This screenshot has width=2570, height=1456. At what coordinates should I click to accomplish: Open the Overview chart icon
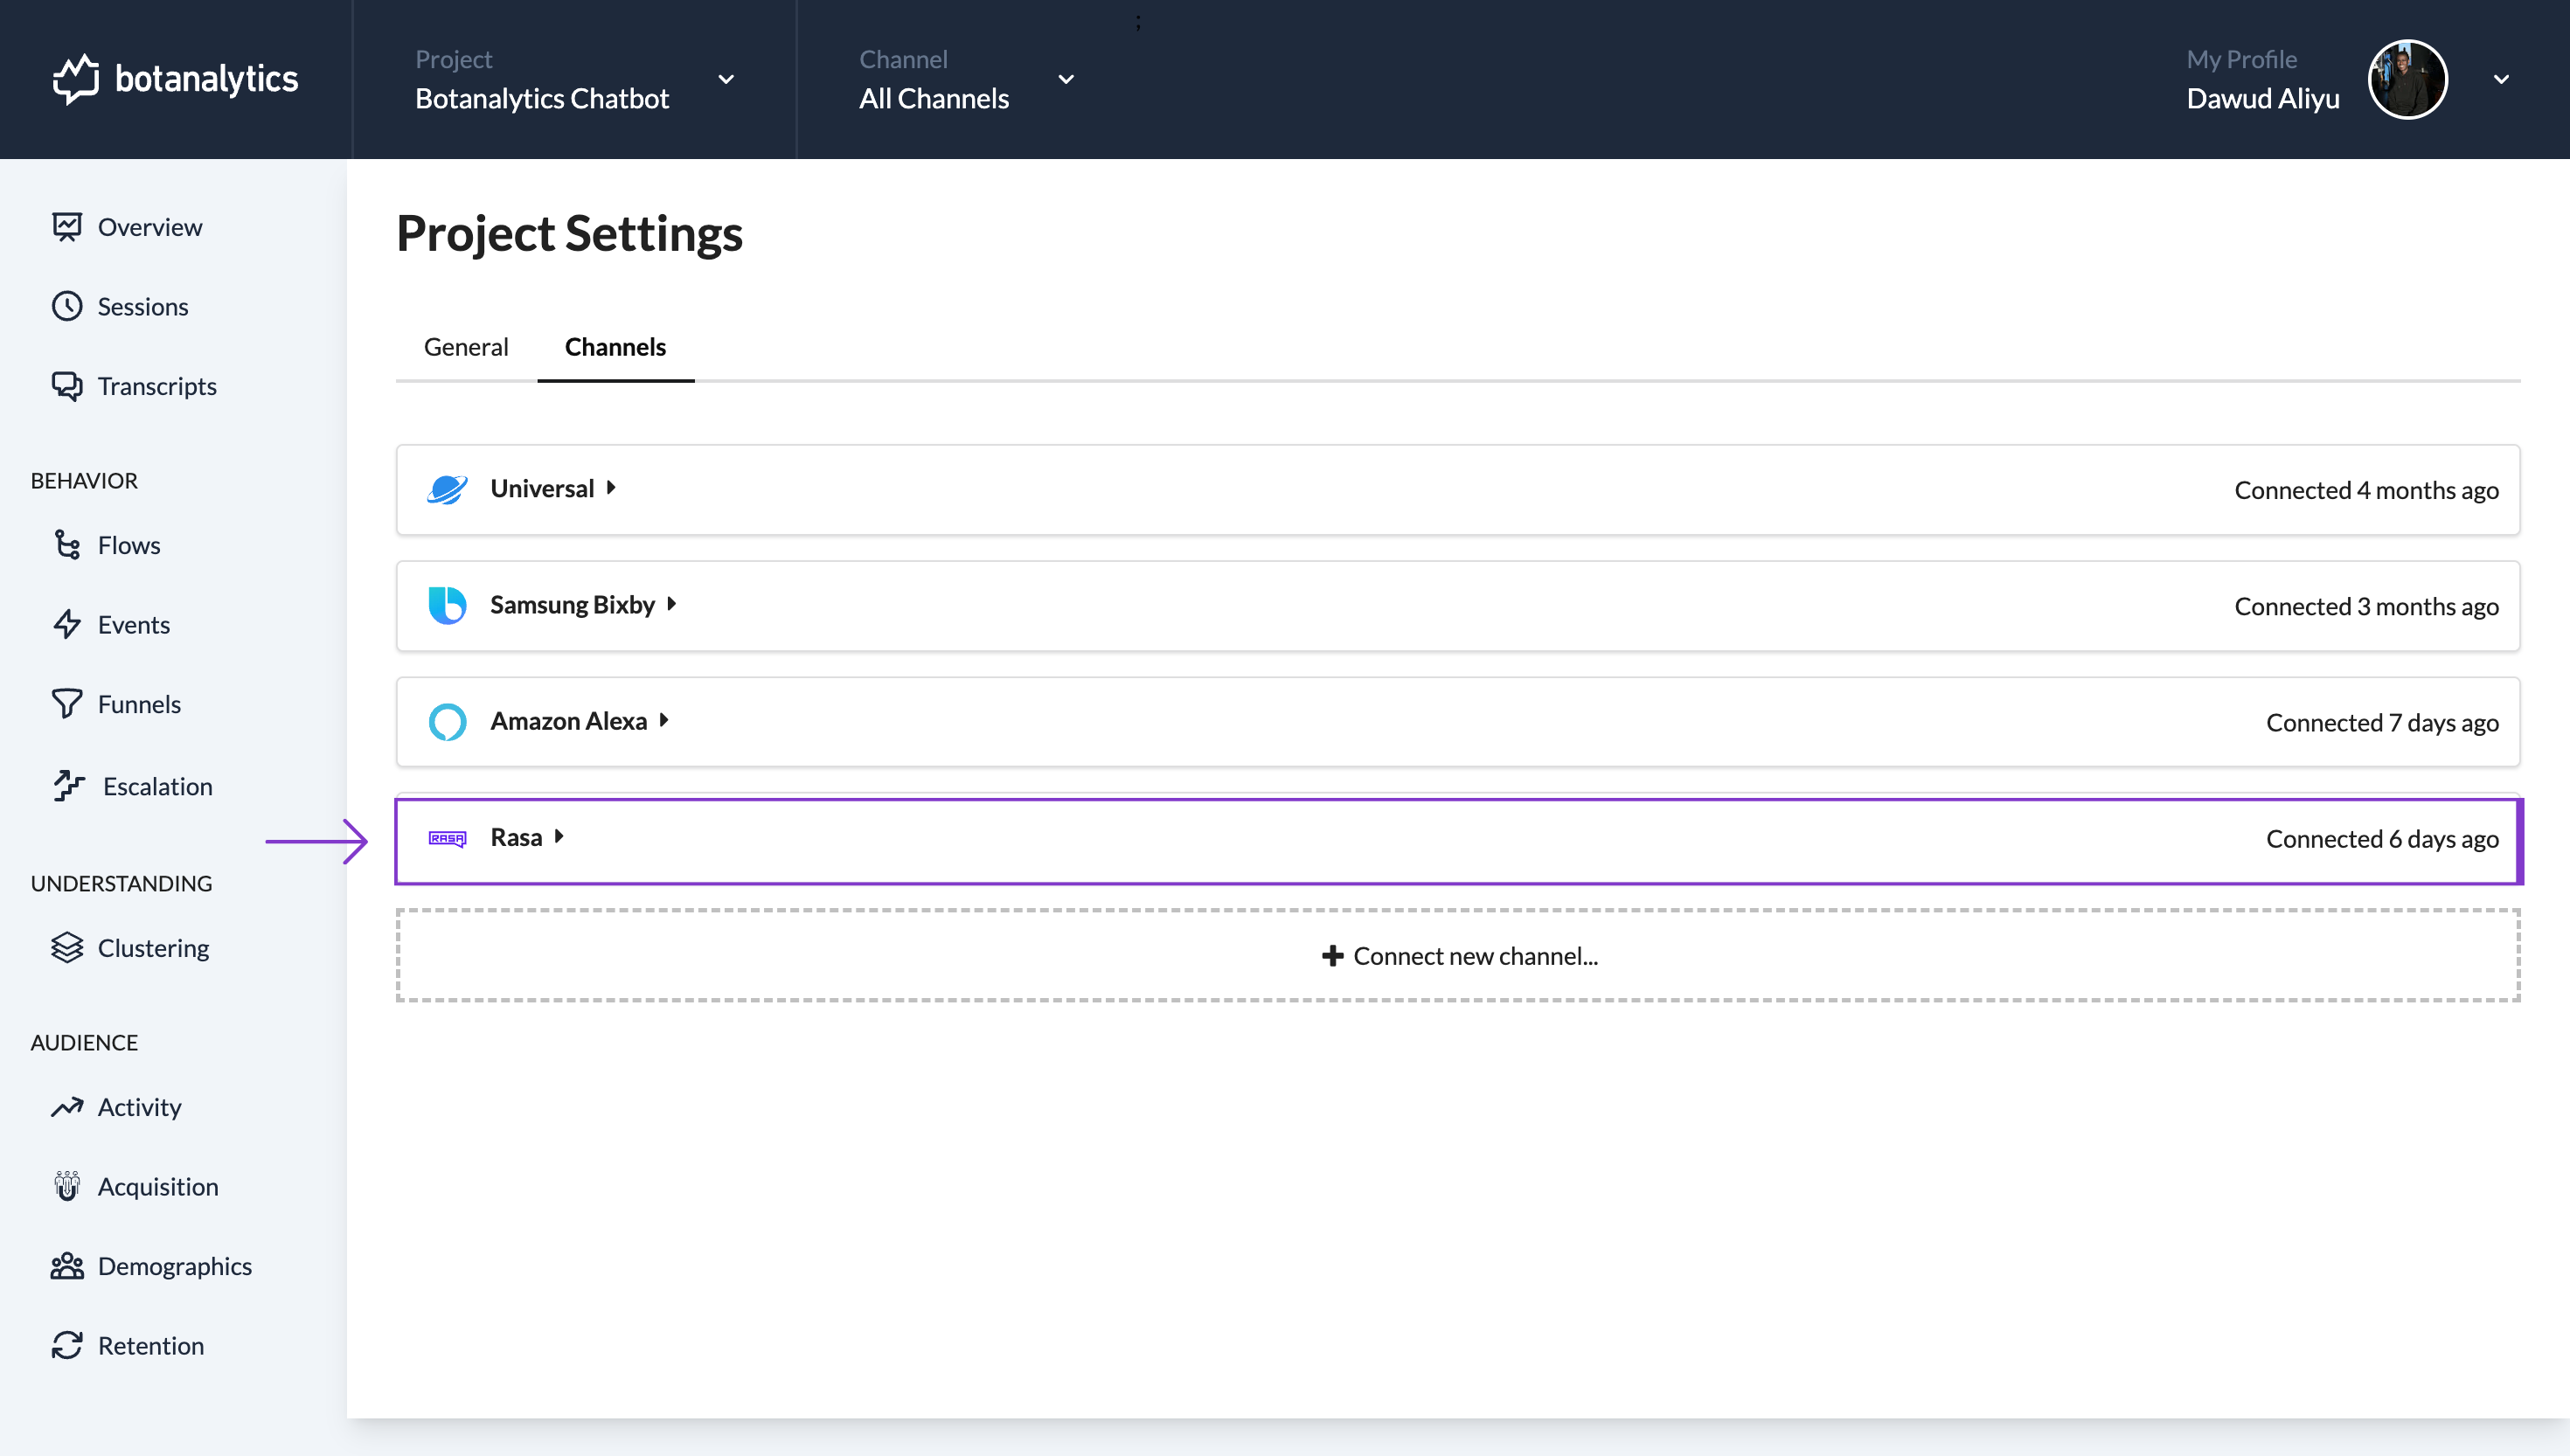67,227
